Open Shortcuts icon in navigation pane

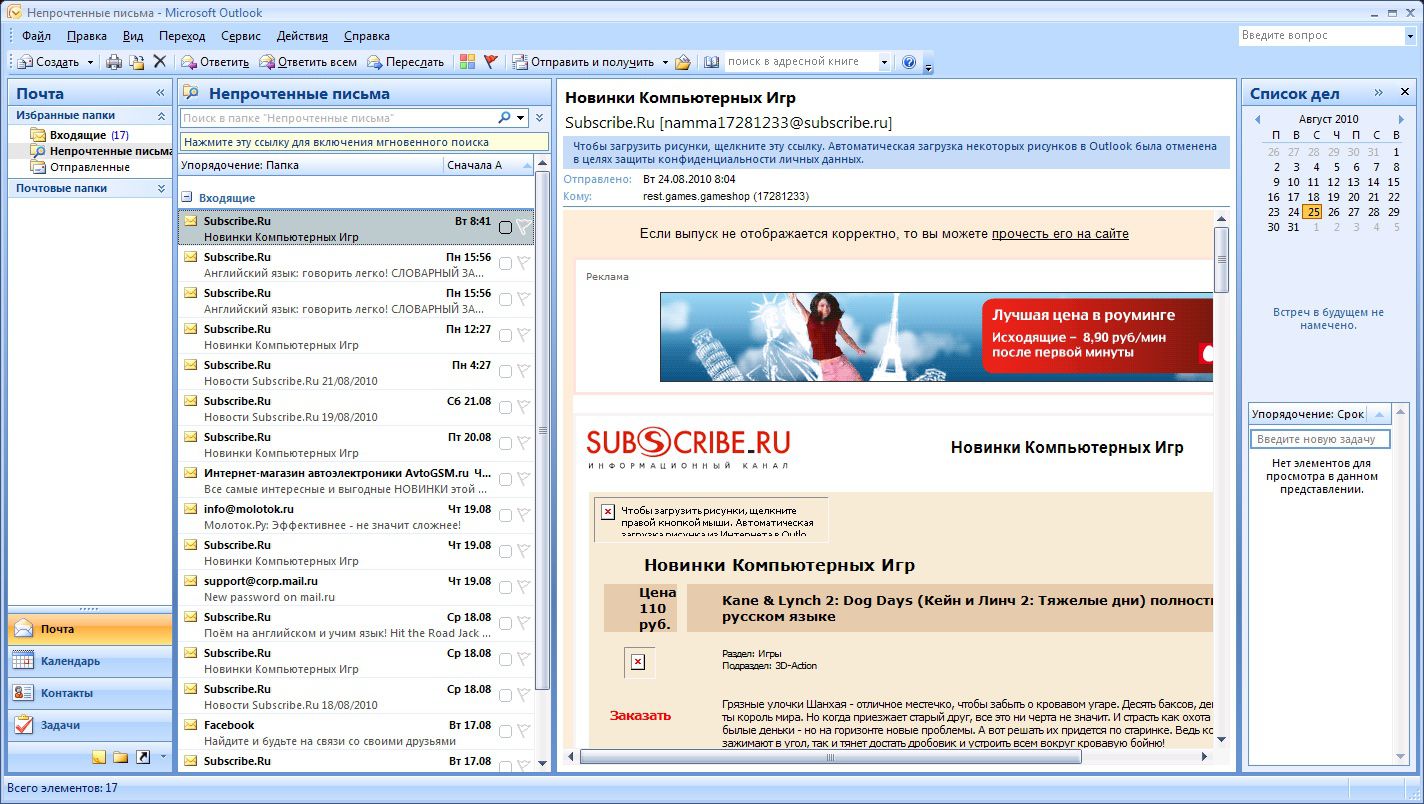click(143, 757)
